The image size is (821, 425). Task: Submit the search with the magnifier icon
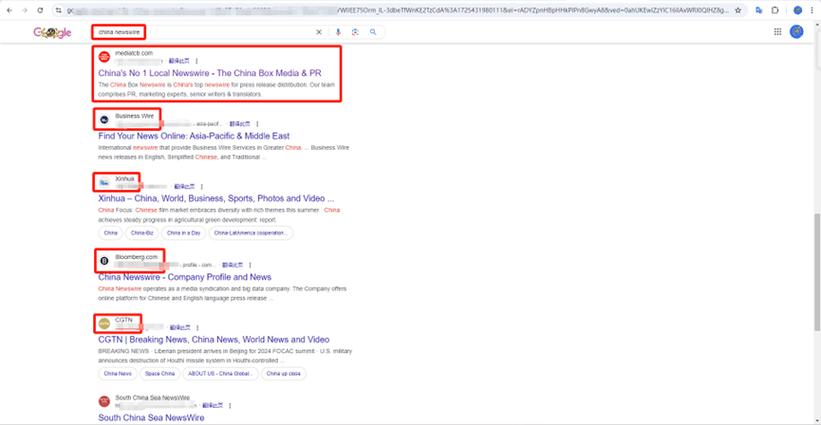(x=373, y=32)
